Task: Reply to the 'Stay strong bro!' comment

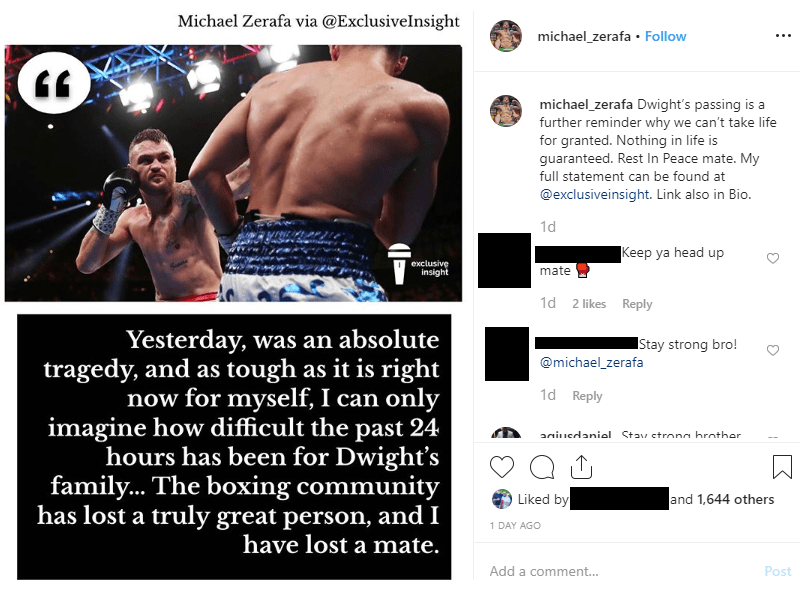Action: pos(587,396)
